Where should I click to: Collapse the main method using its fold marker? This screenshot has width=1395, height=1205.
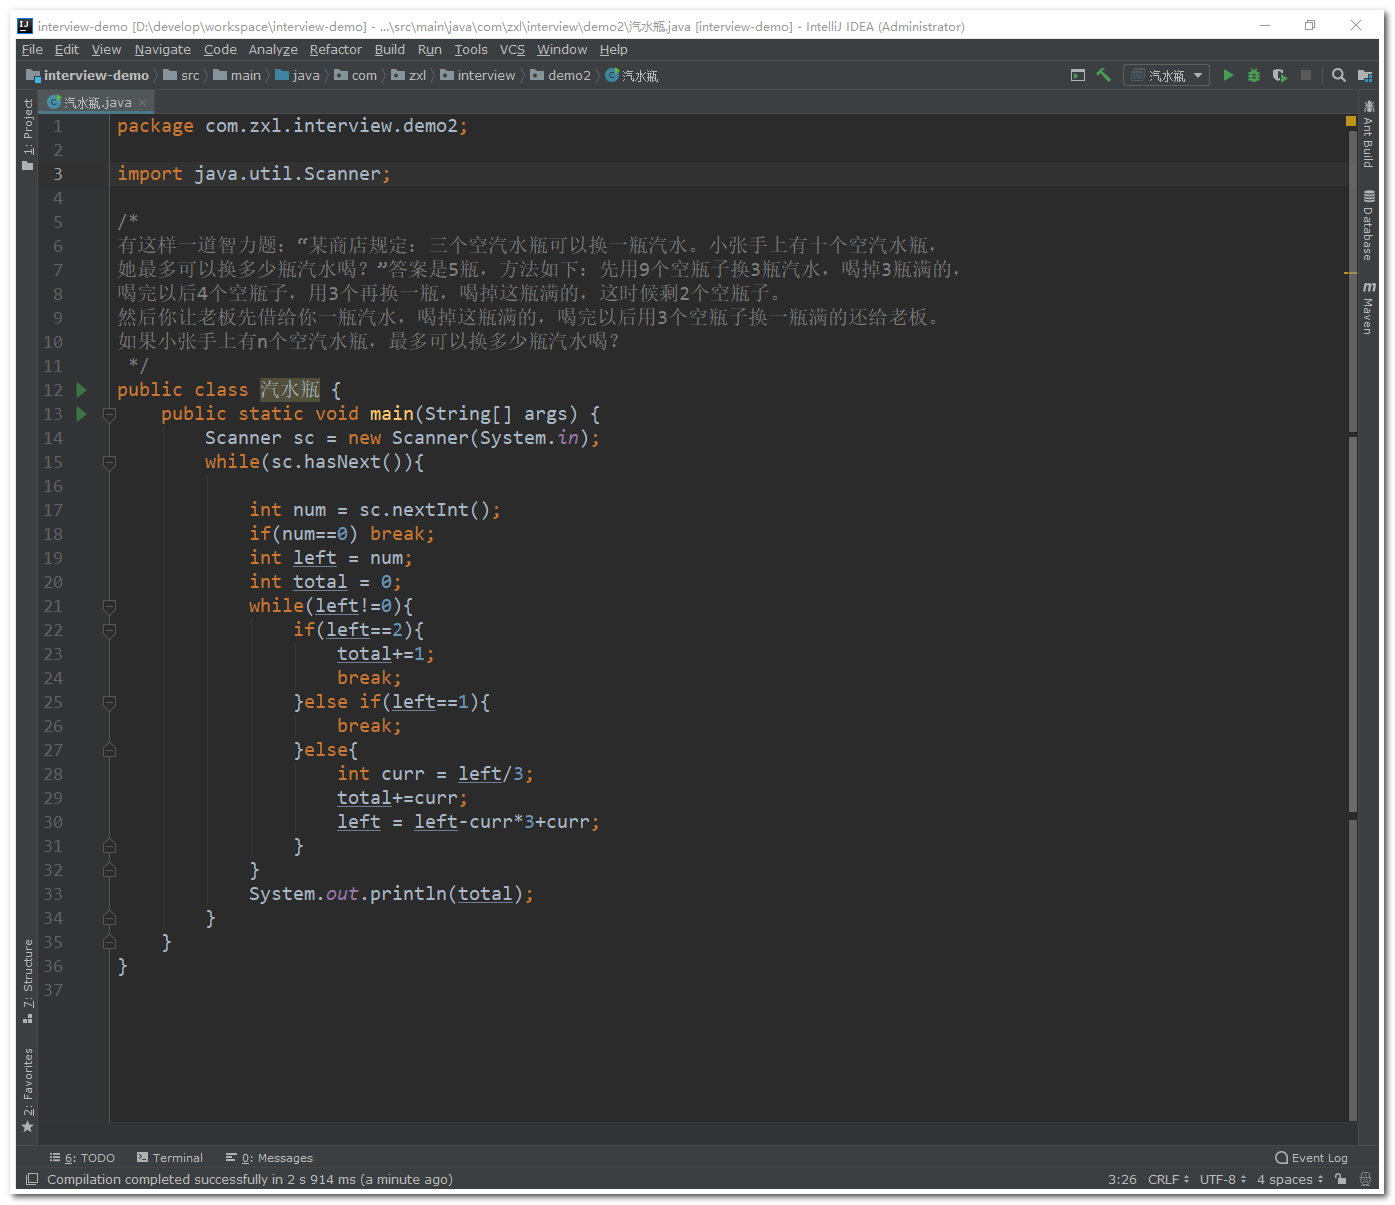(x=109, y=414)
